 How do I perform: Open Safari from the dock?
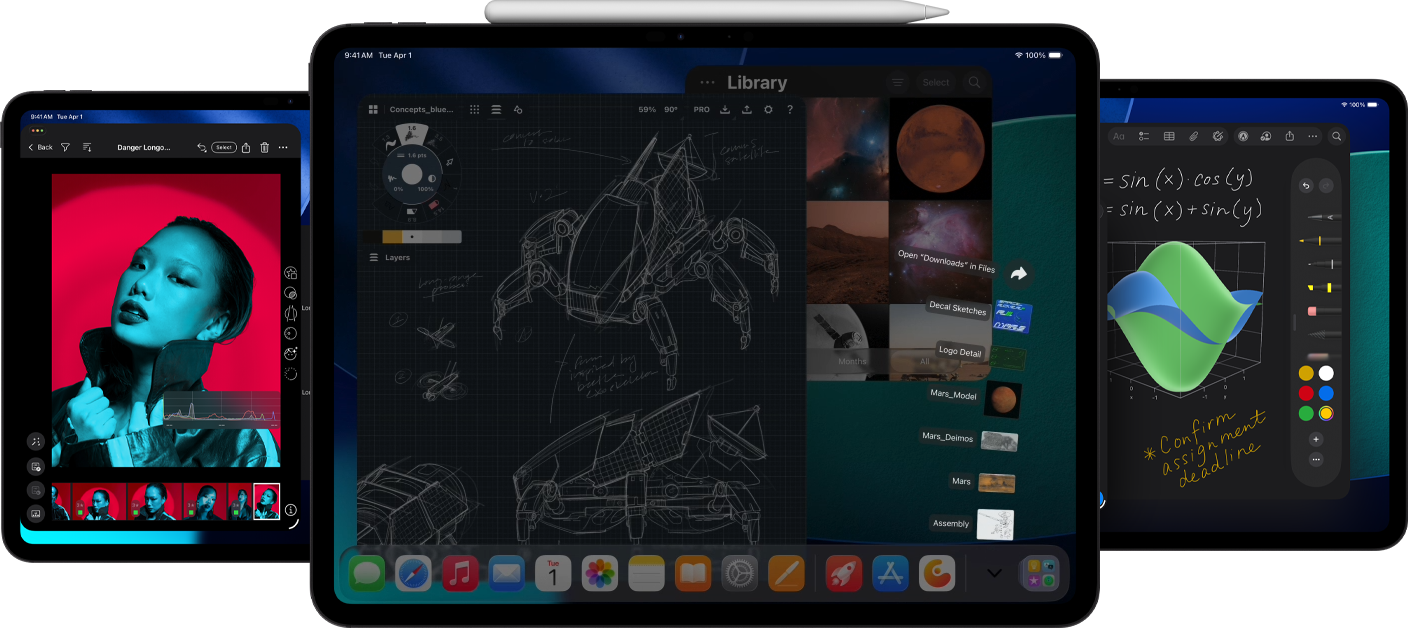[x=413, y=574]
